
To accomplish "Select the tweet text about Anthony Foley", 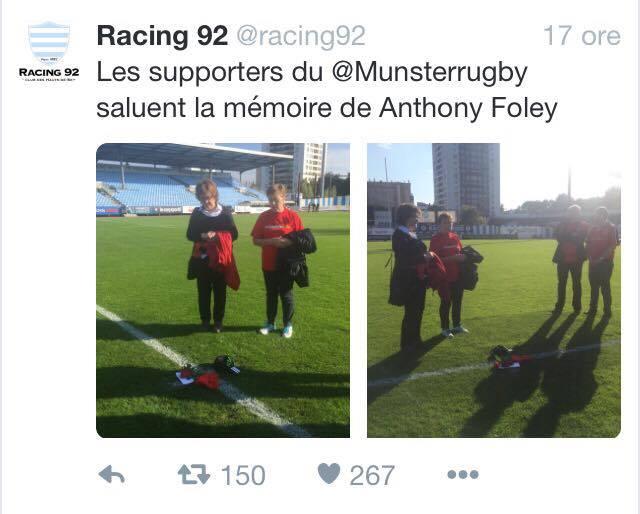I will click(x=327, y=91).
